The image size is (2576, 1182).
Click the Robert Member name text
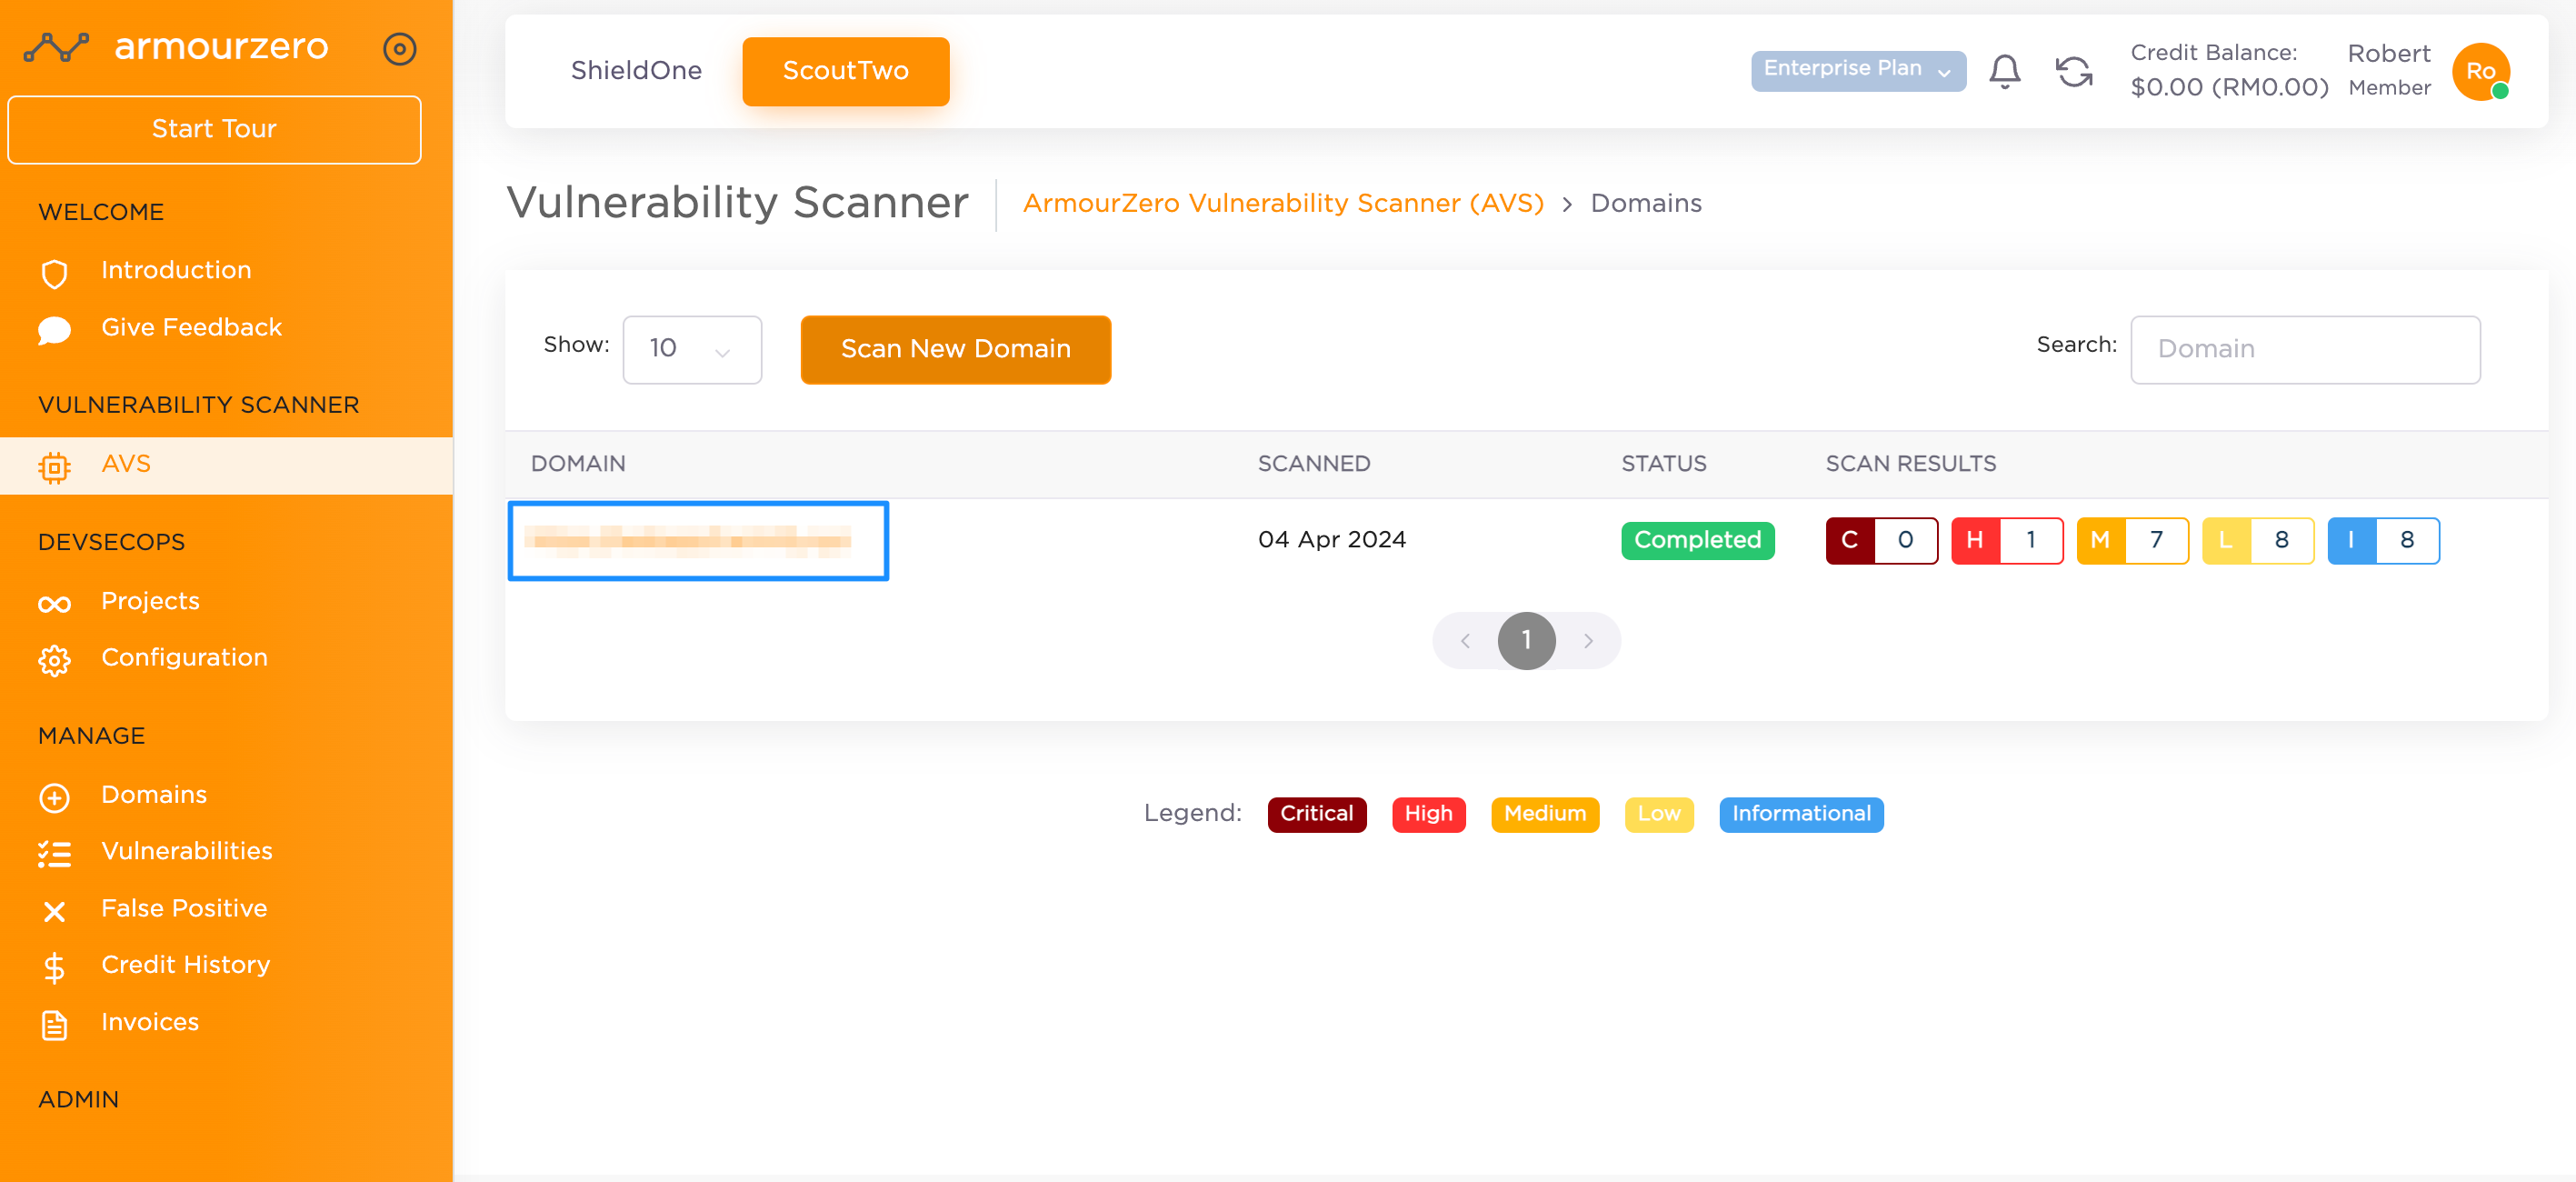point(2388,70)
